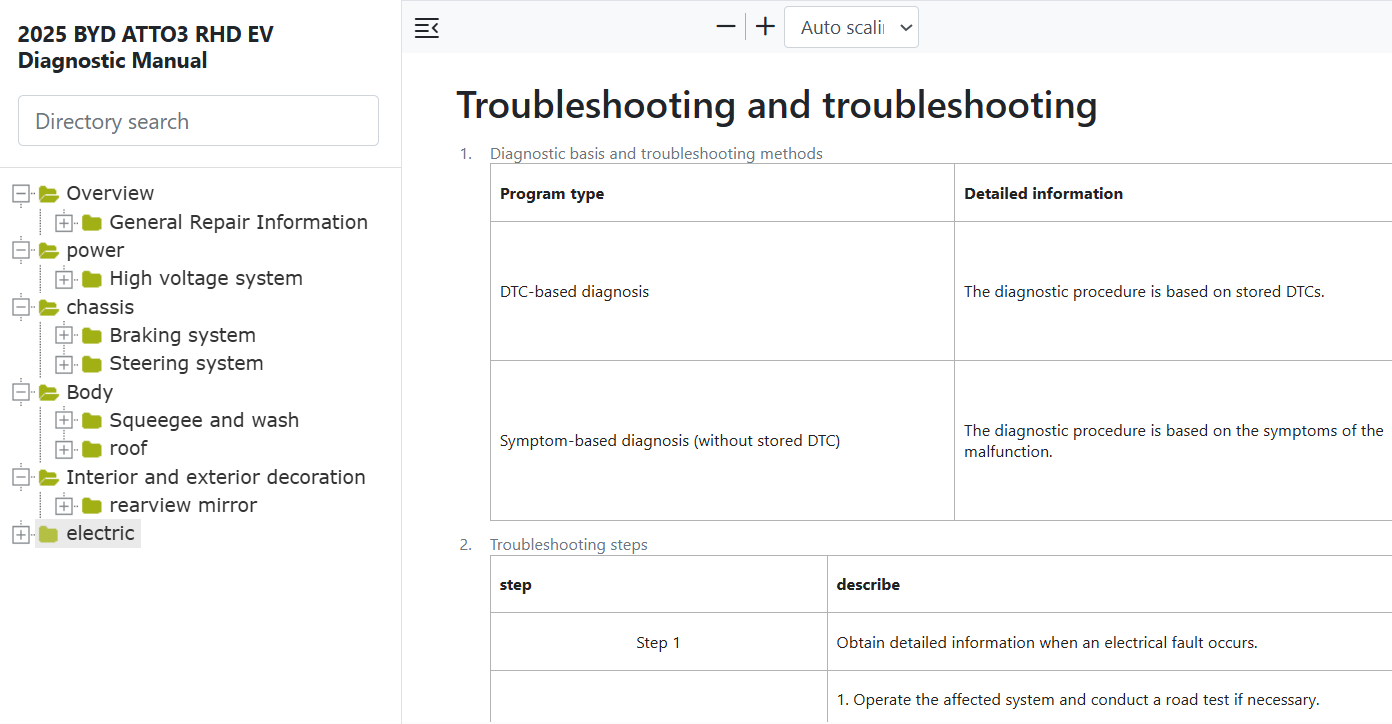Click the Interior and exterior decoration folder icon
This screenshot has width=1392, height=724.
pyautogui.click(x=48, y=477)
